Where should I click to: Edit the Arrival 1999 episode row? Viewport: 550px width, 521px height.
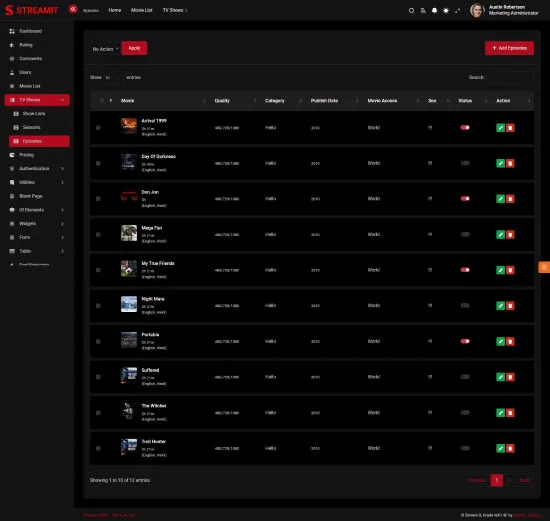[501, 128]
